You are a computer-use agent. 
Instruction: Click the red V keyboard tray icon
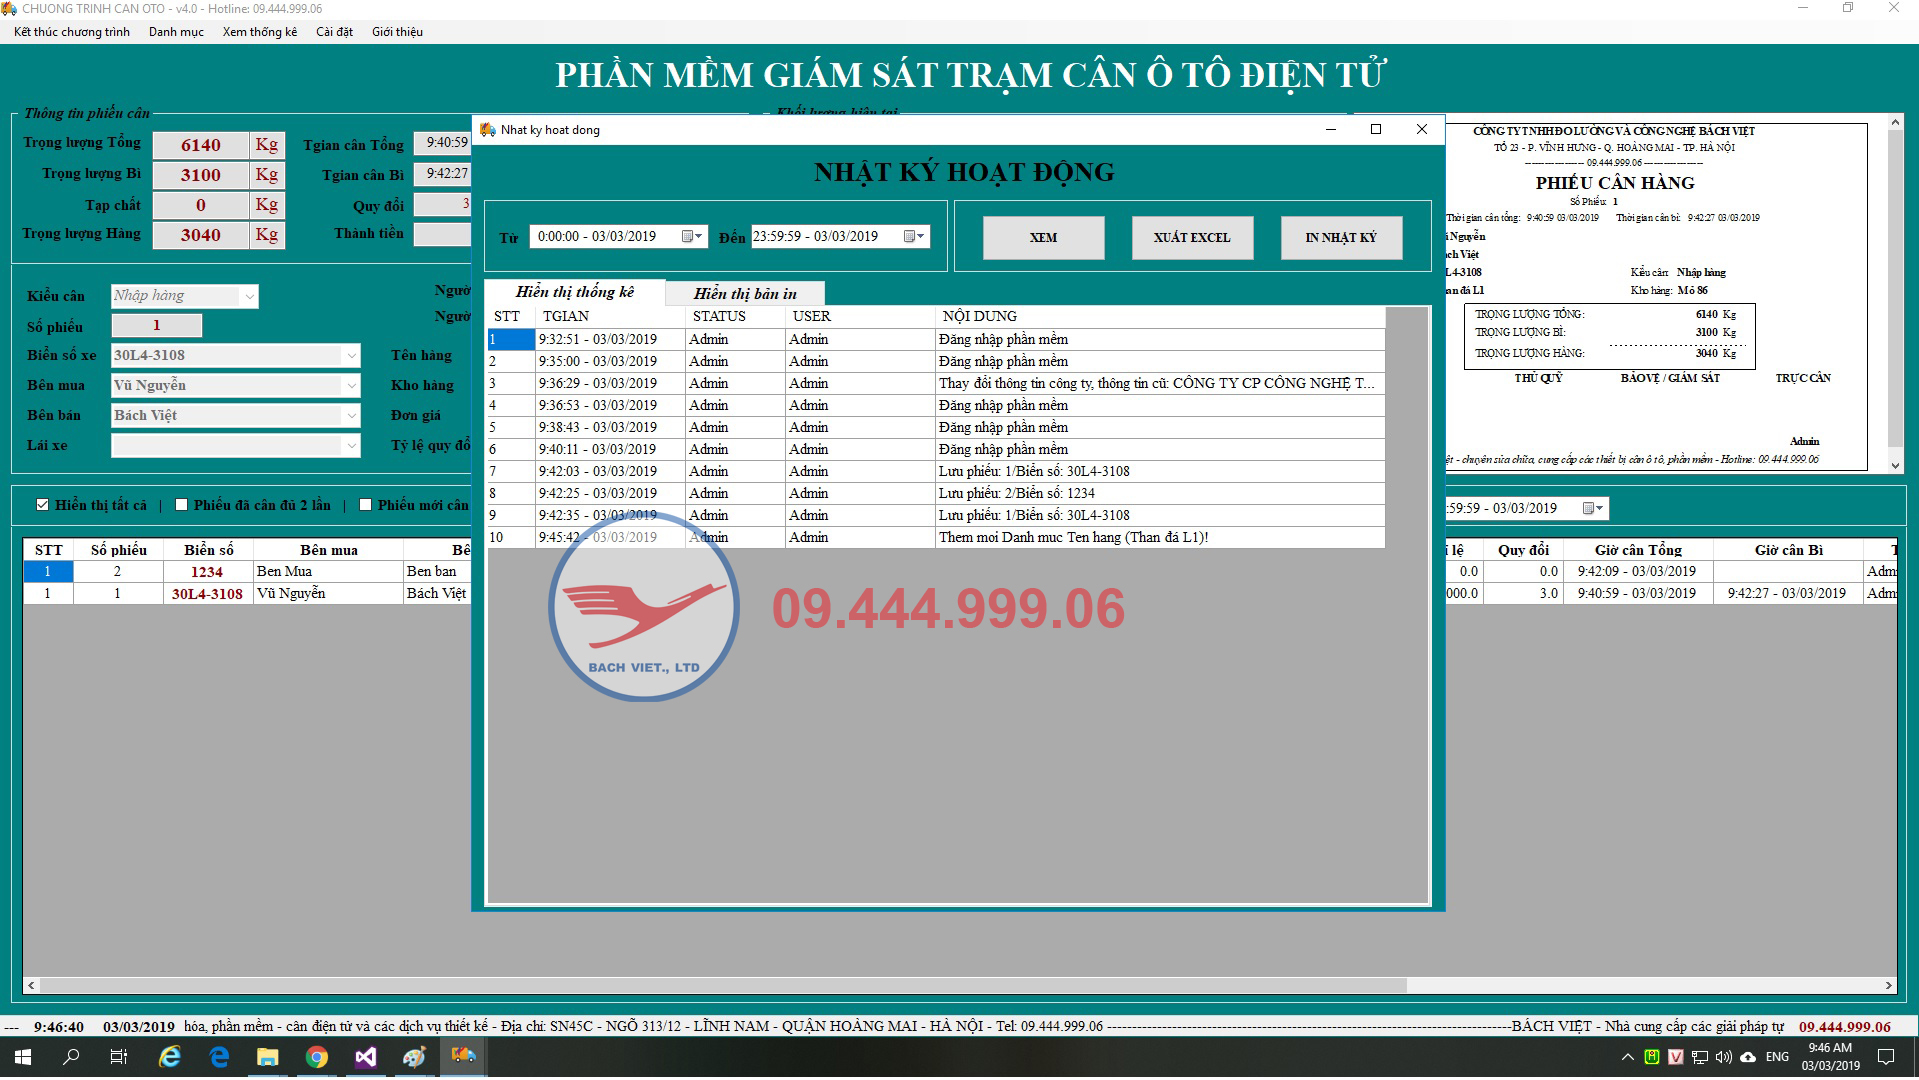[x=1675, y=1057]
